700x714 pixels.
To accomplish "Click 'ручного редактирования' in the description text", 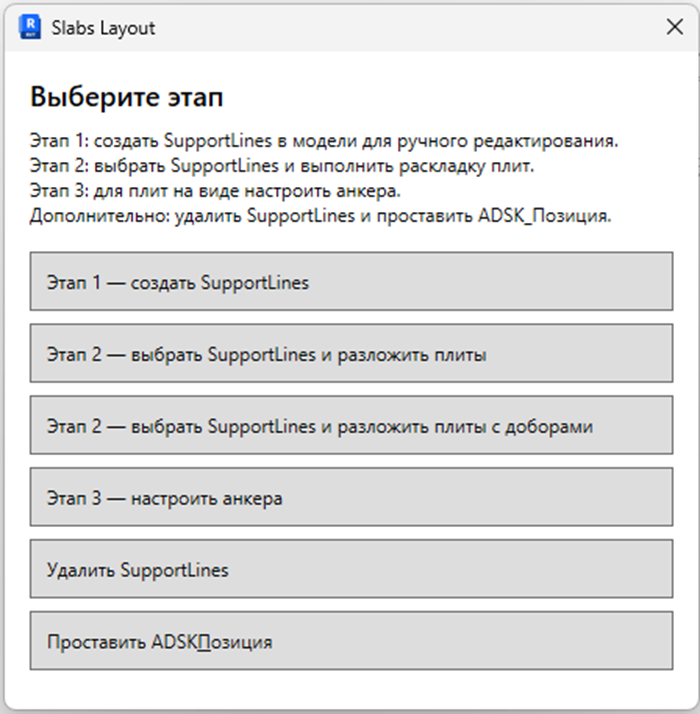I will click(508, 142).
